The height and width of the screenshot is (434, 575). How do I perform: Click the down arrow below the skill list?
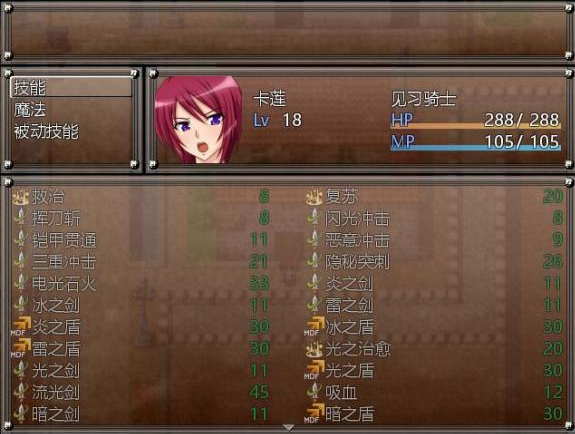(288, 427)
